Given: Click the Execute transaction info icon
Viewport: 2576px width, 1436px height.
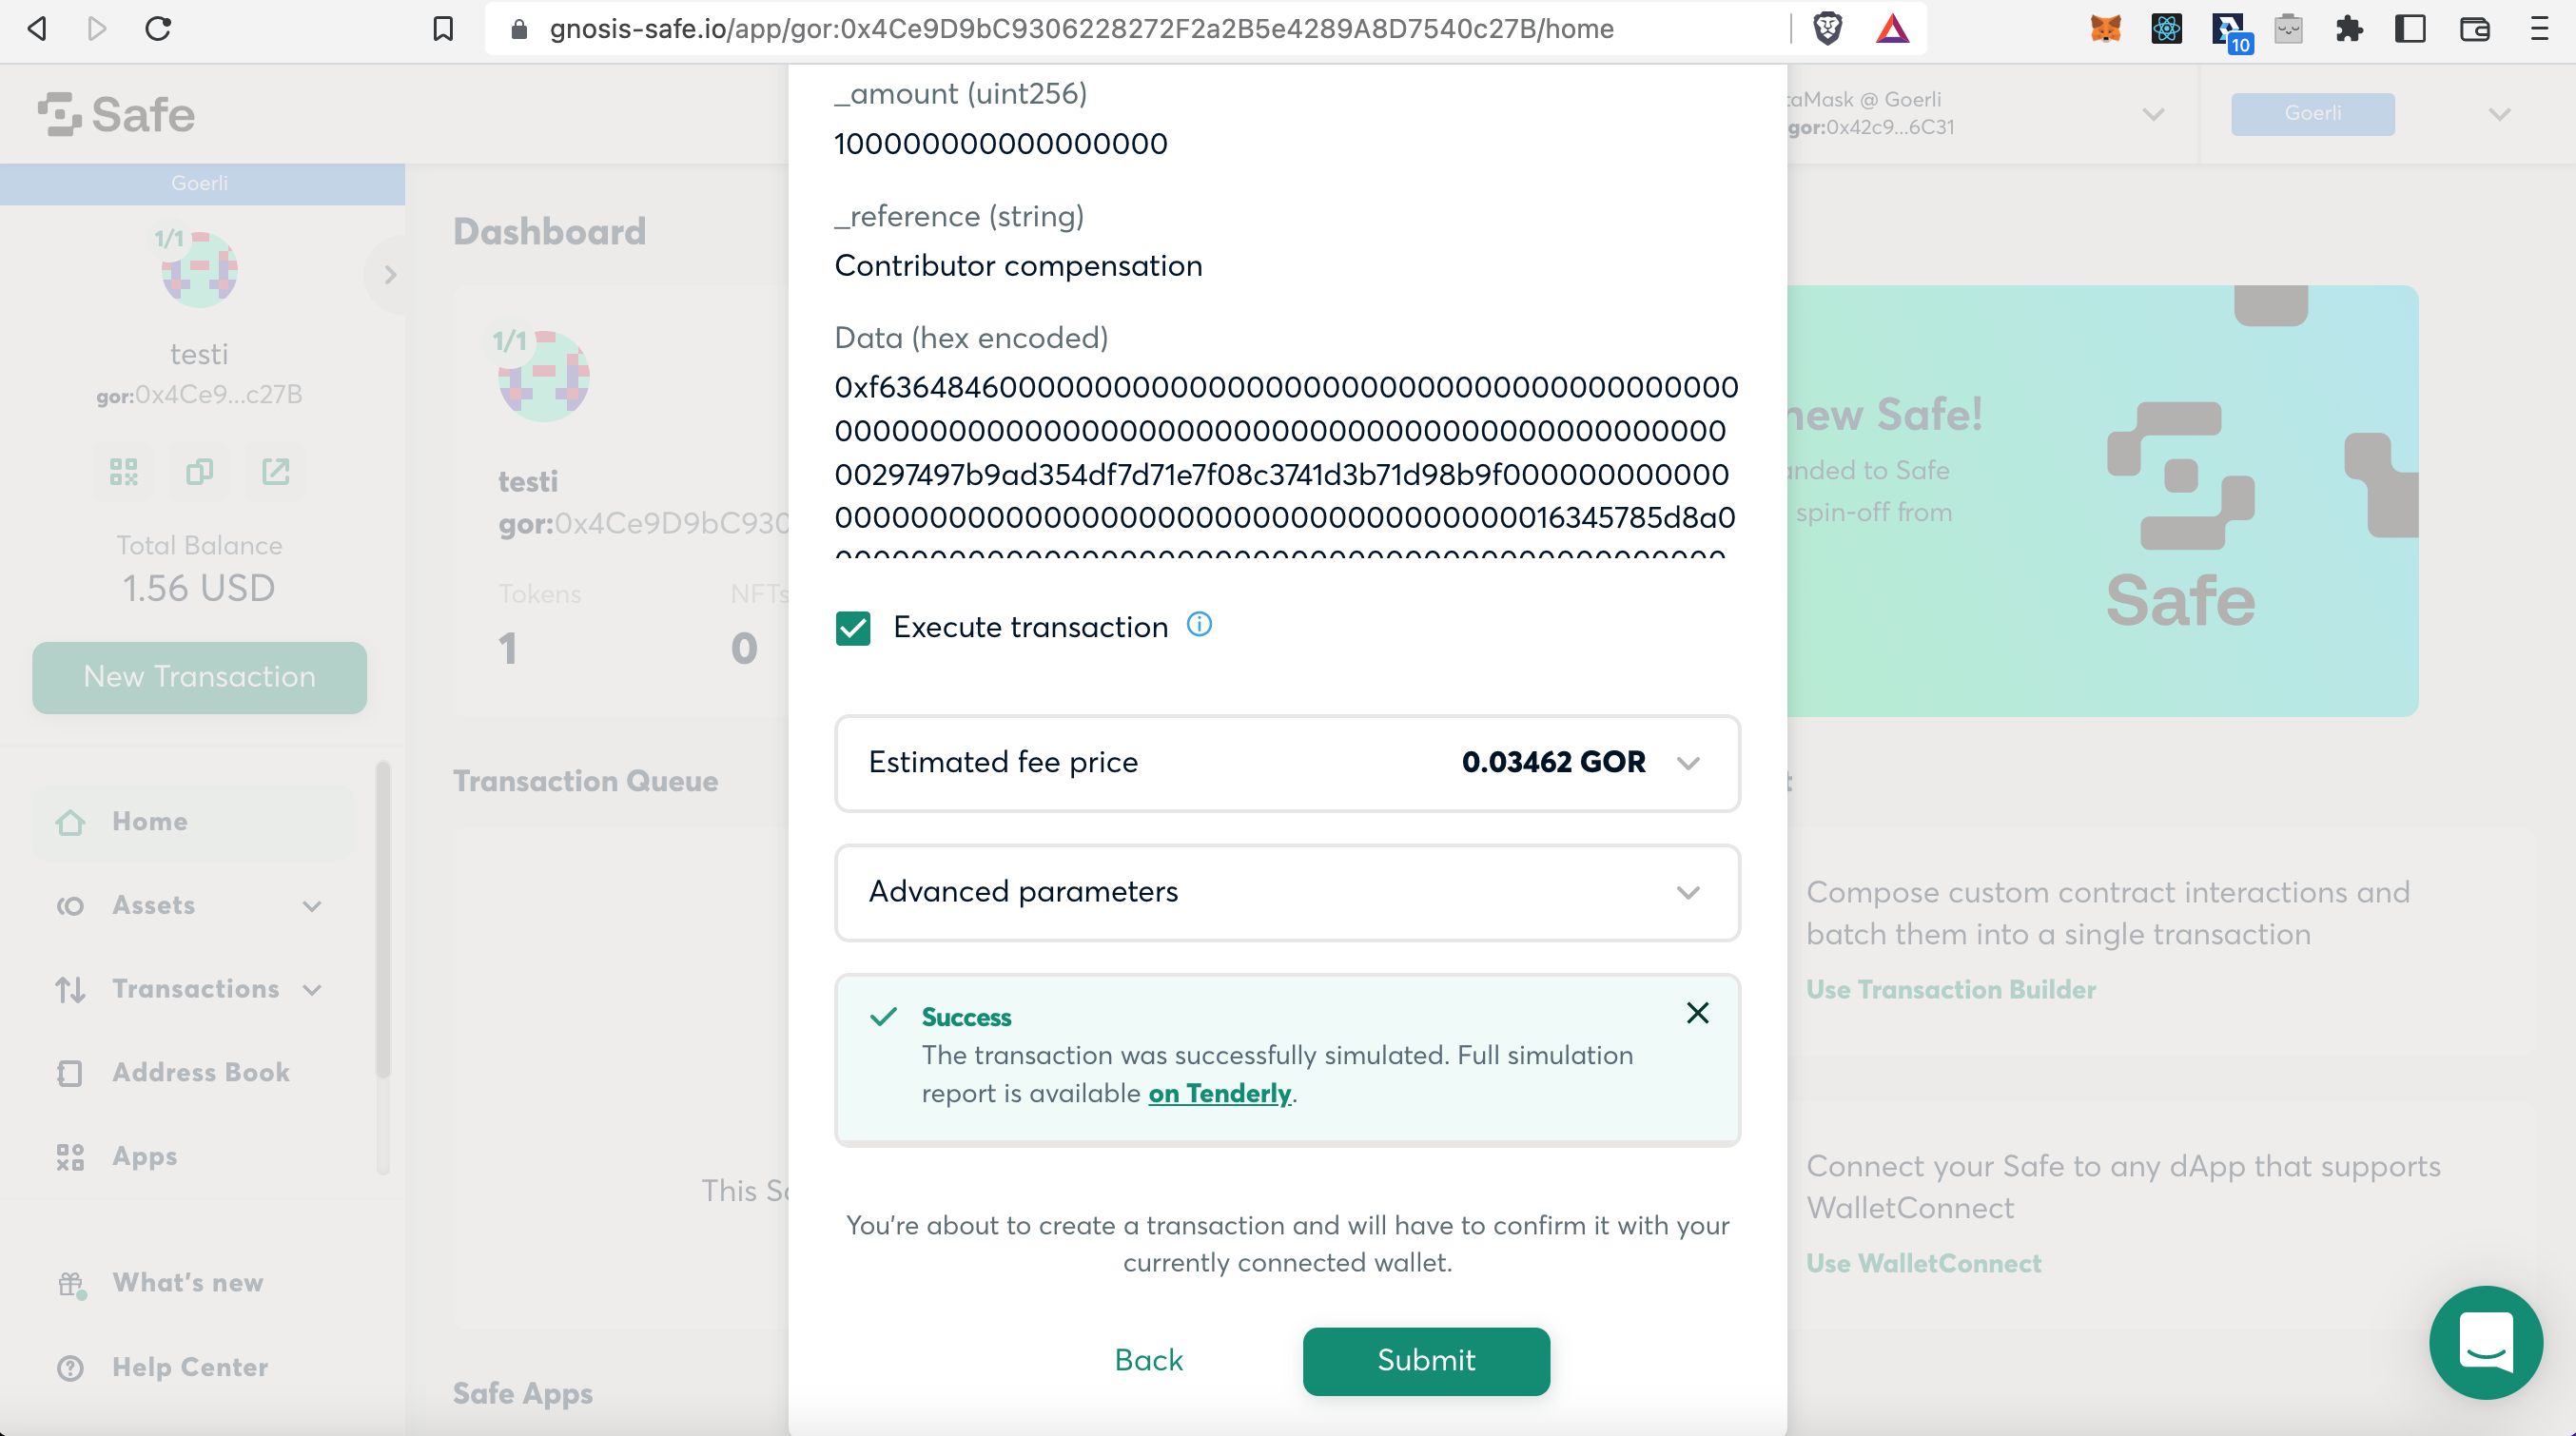Looking at the screenshot, I should [1199, 625].
